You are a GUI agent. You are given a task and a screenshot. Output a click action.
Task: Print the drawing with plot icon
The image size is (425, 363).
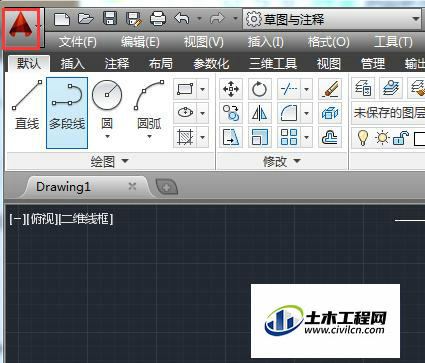point(158,19)
